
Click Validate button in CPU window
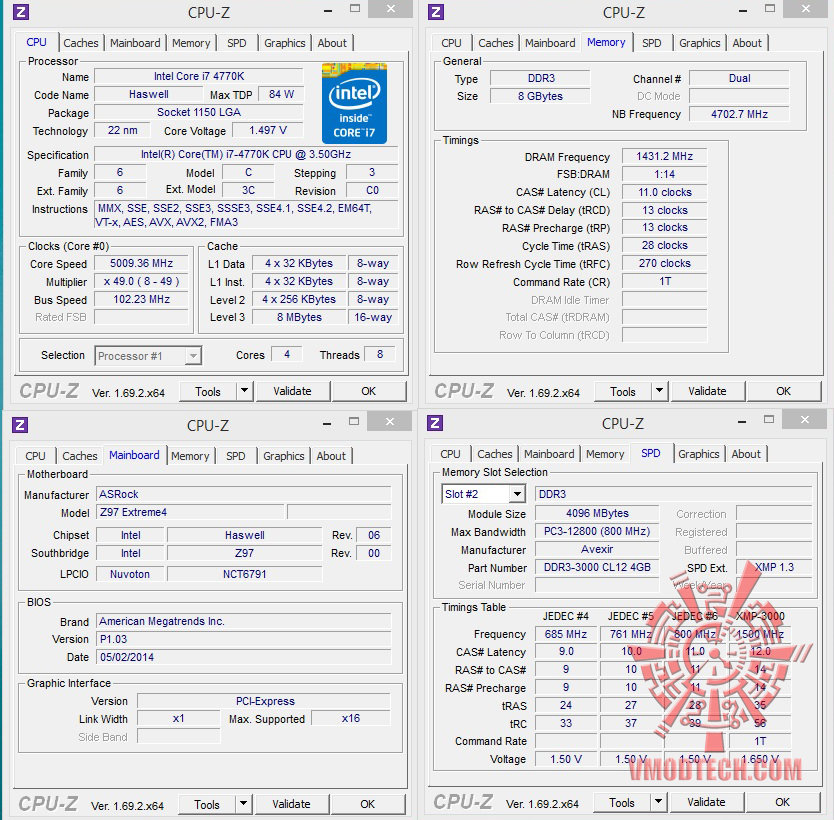coord(293,391)
